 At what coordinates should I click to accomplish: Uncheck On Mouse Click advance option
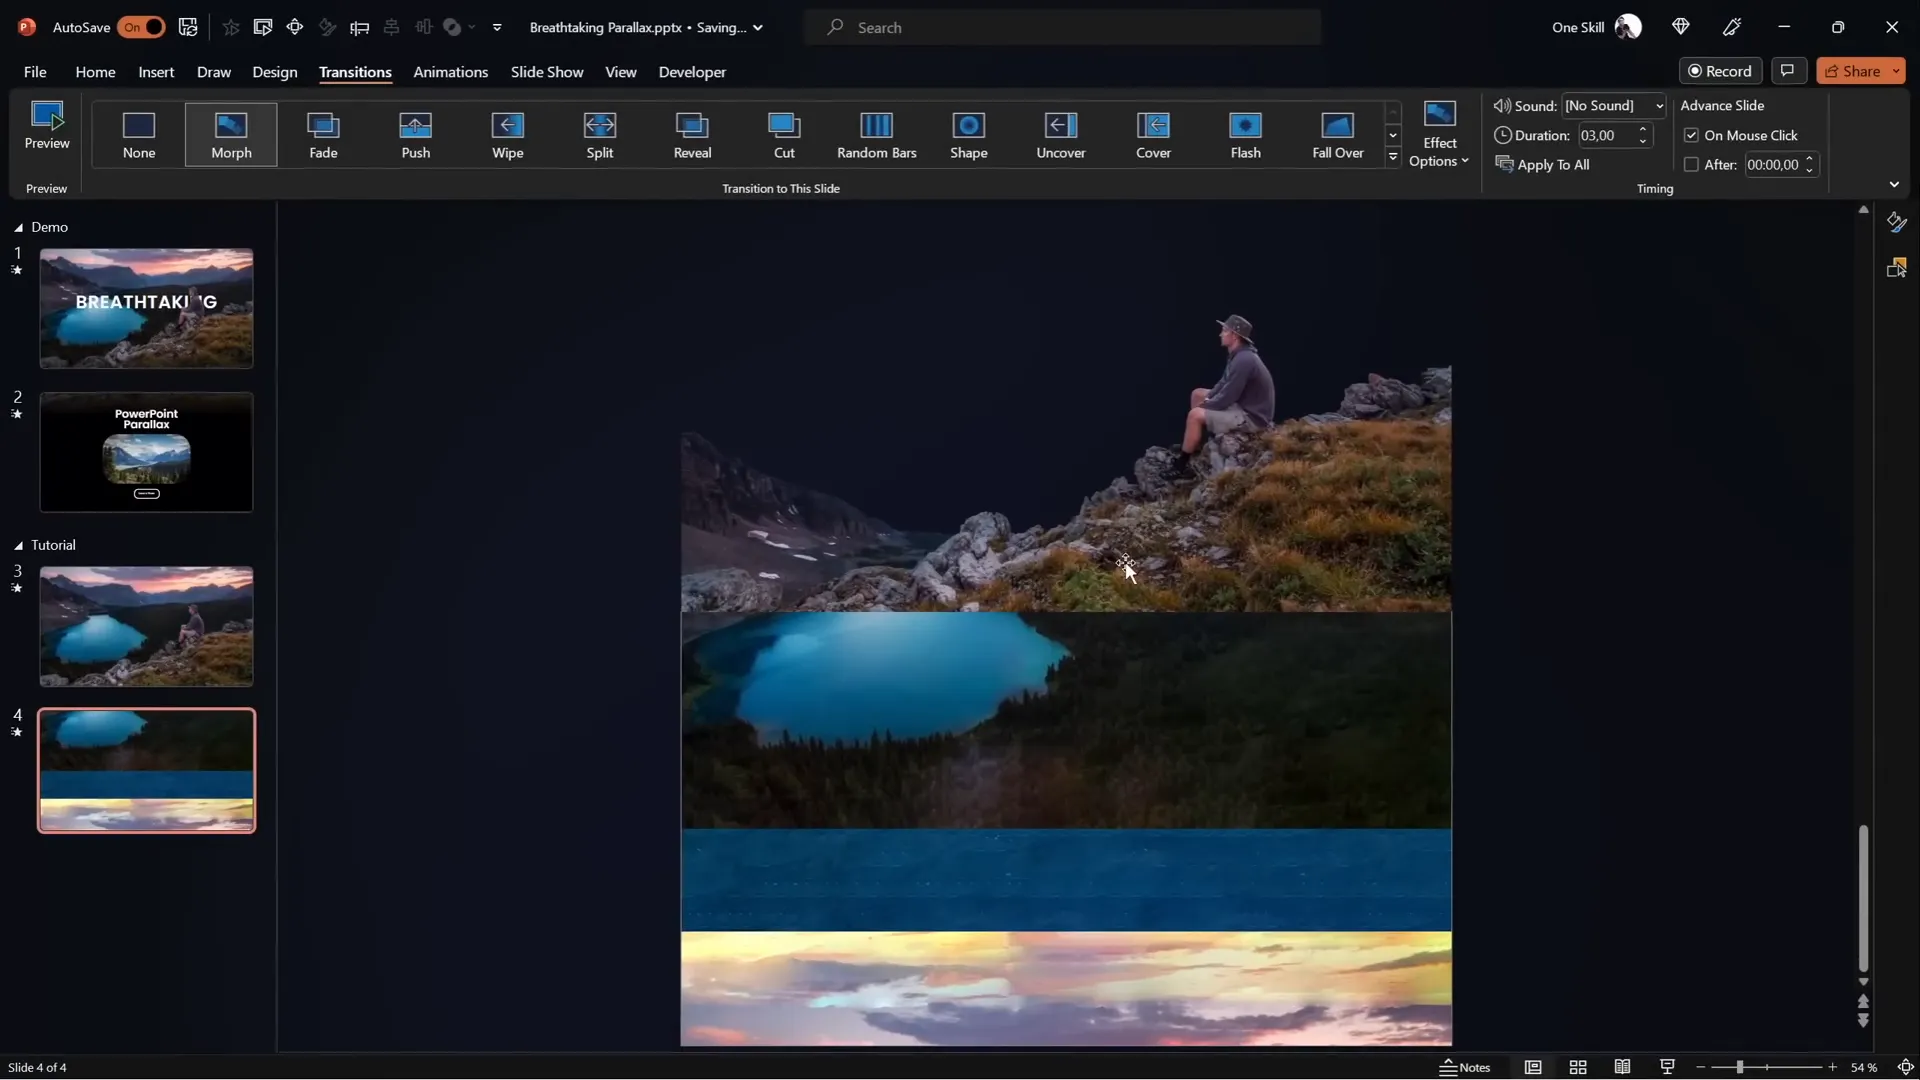(1691, 134)
